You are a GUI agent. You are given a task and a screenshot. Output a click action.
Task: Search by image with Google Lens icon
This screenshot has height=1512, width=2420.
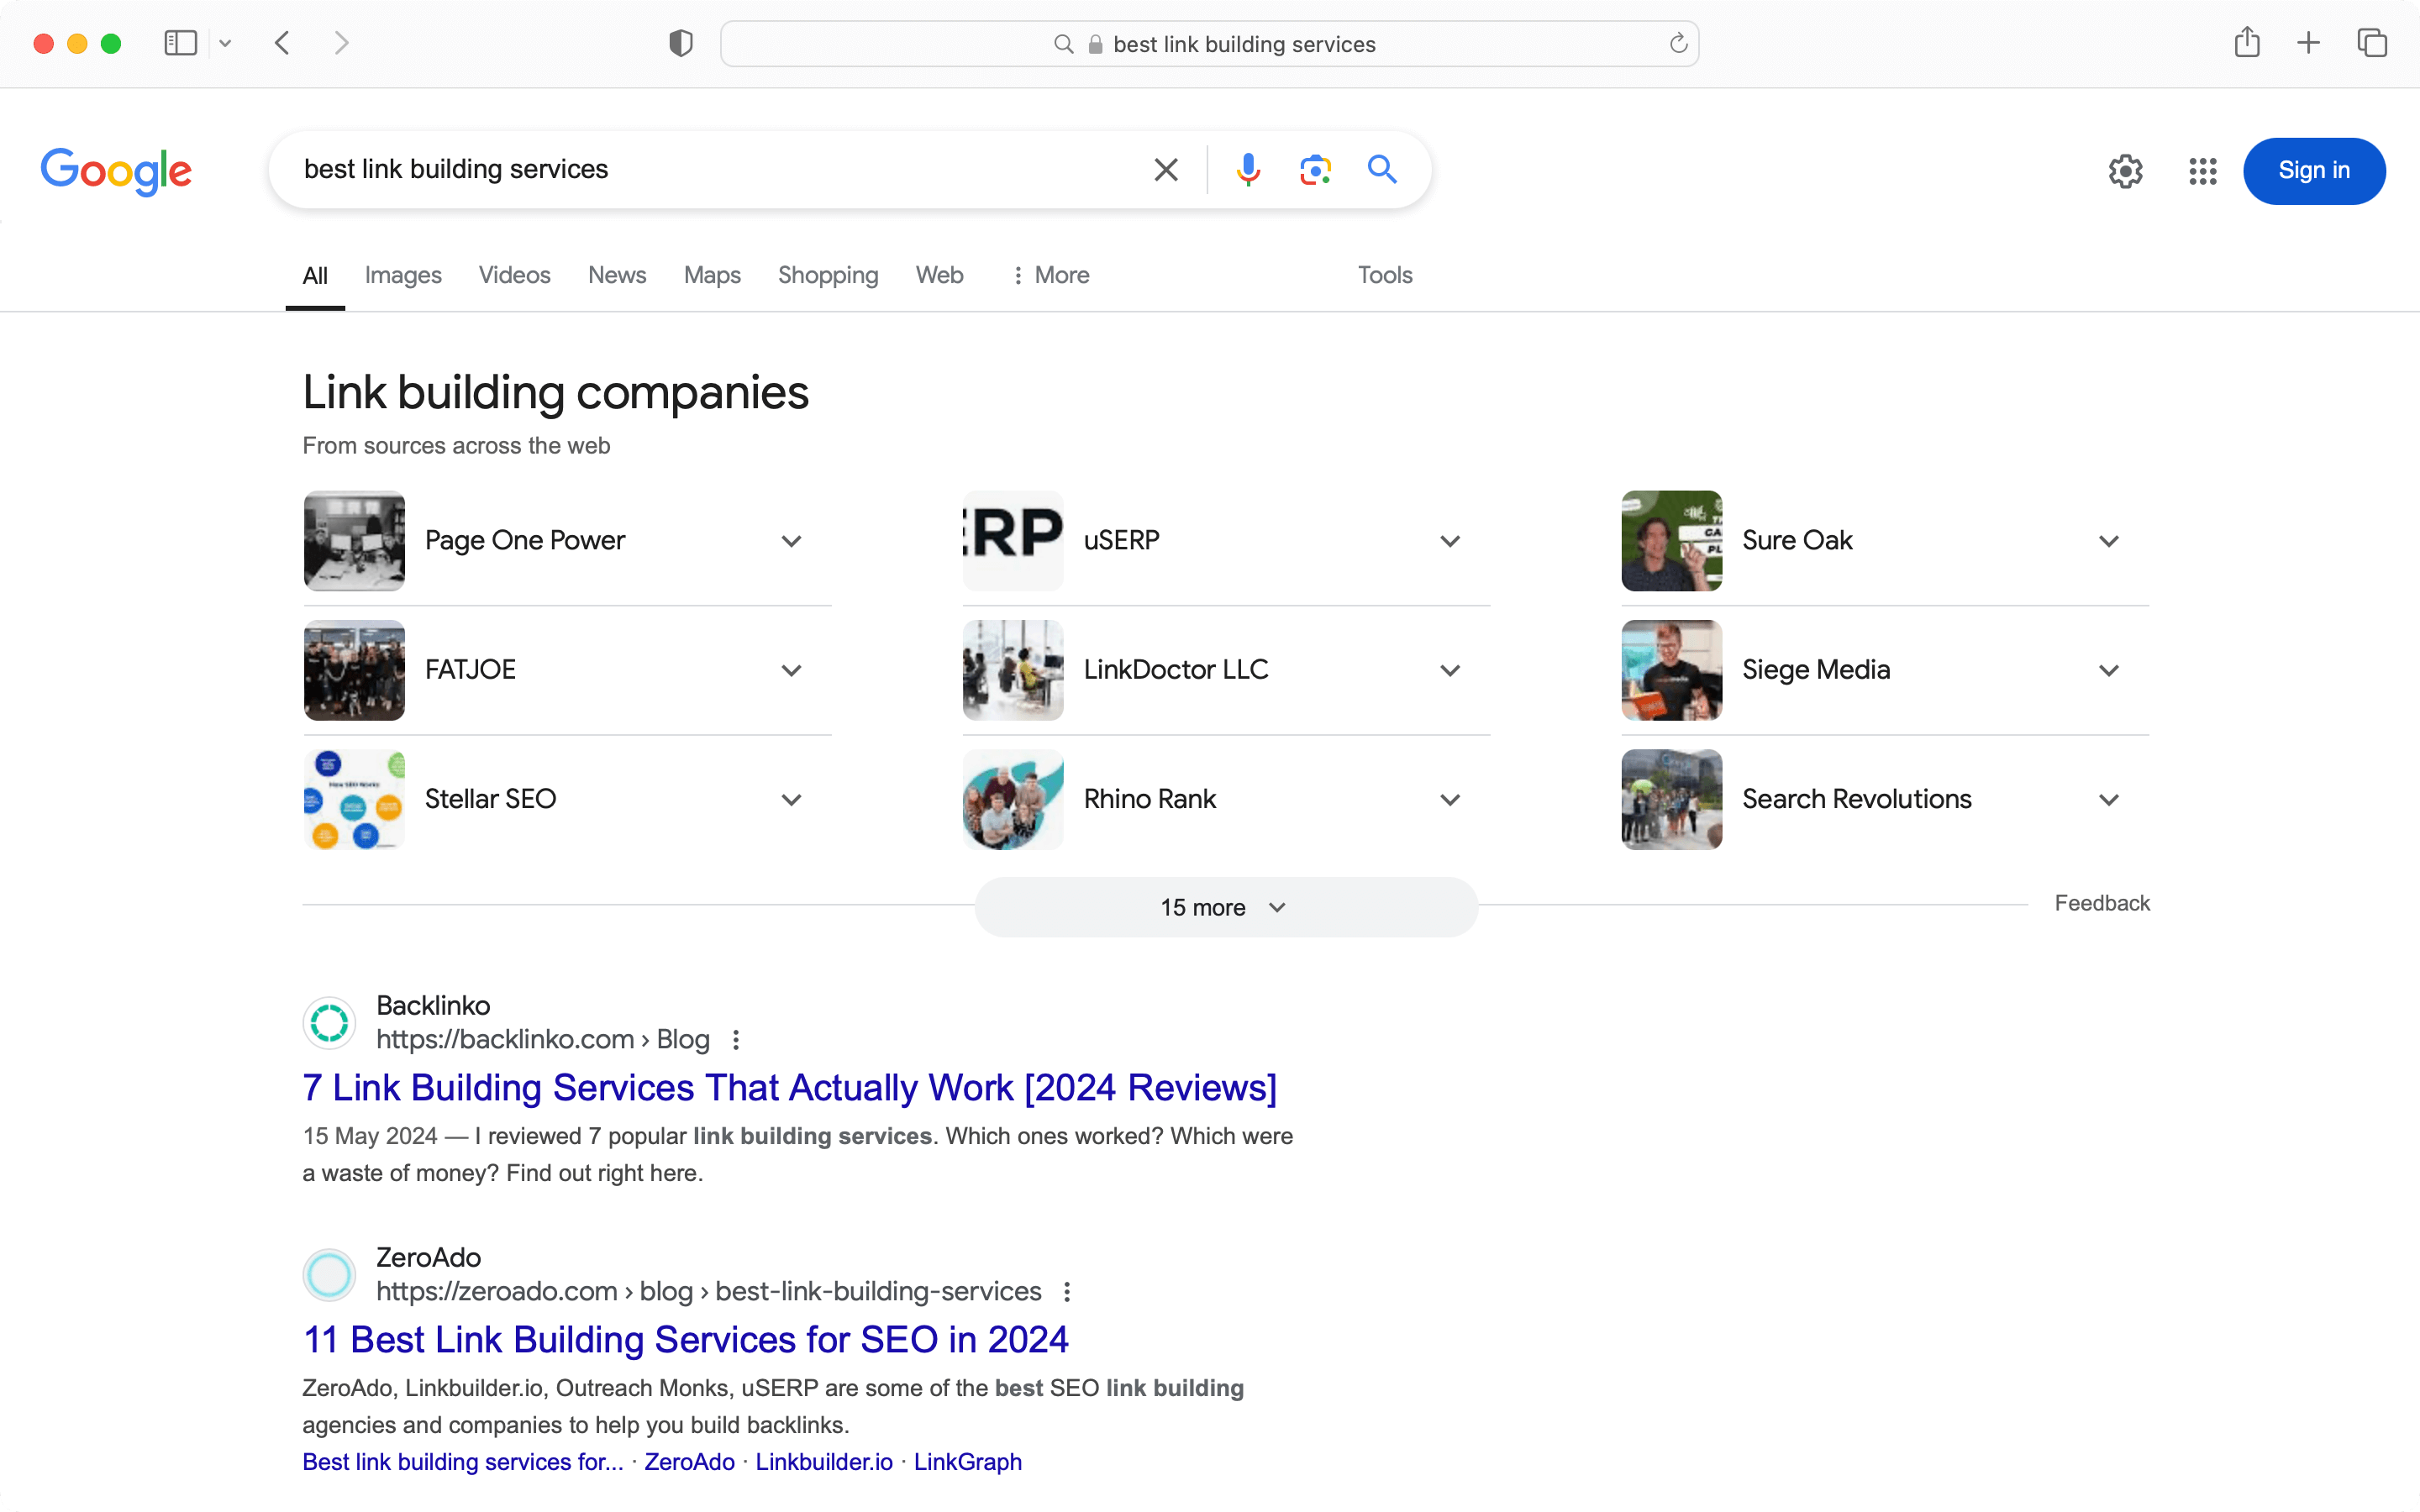pos(1315,170)
